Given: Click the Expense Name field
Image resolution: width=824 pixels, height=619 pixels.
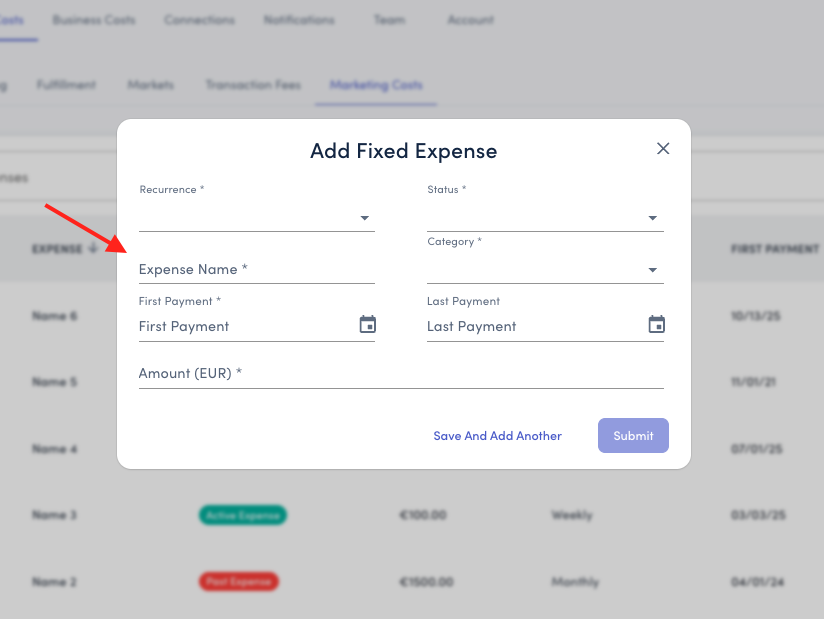Looking at the screenshot, I should pyautogui.click(x=256, y=270).
